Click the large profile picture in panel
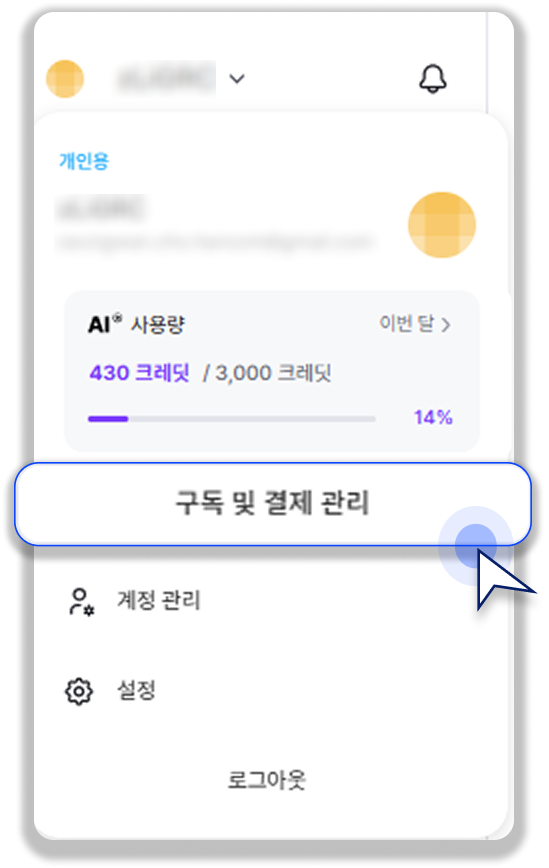The height and width of the screenshot is (868, 549). click(x=442, y=225)
